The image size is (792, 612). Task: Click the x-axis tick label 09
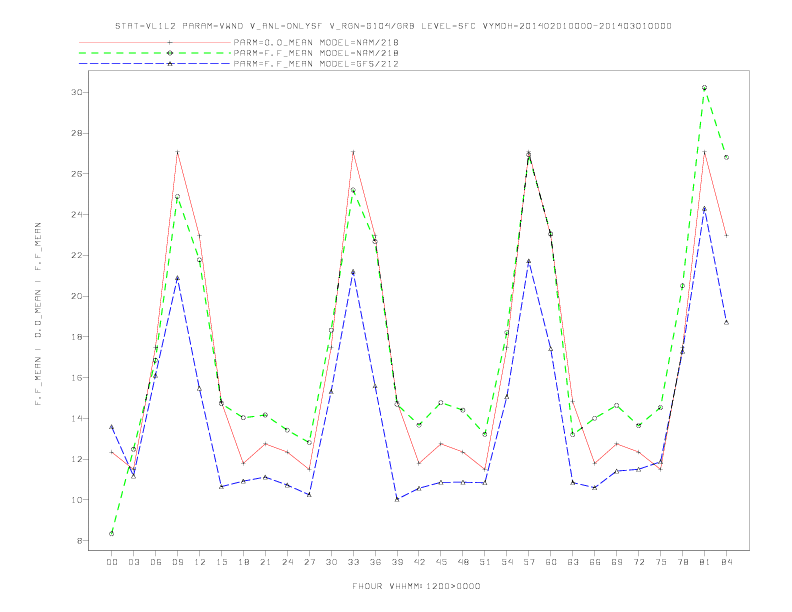(177, 562)
